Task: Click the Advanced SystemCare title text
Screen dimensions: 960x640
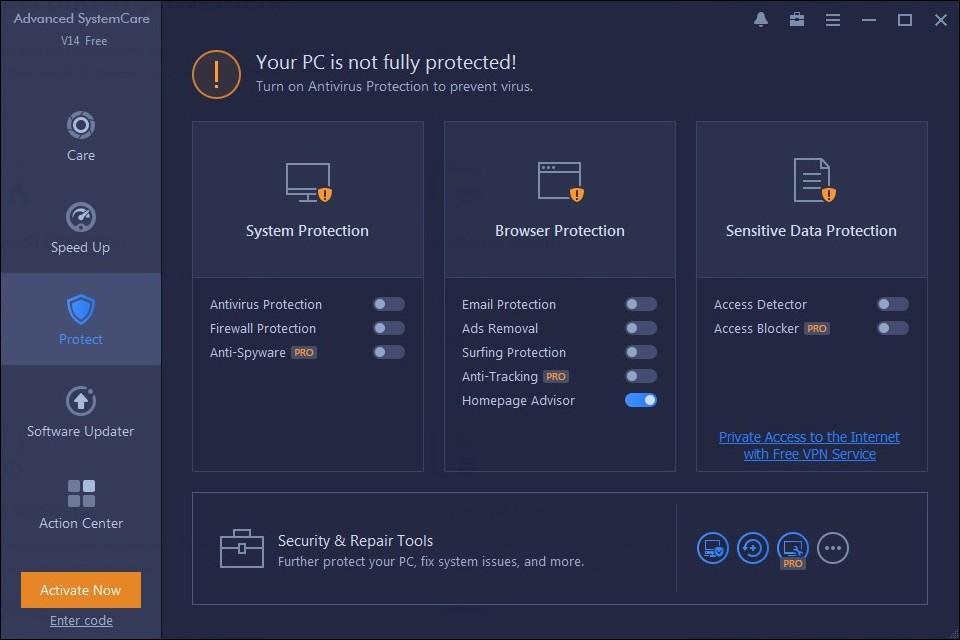Action: pyautogui.click(x=81, y=18)
